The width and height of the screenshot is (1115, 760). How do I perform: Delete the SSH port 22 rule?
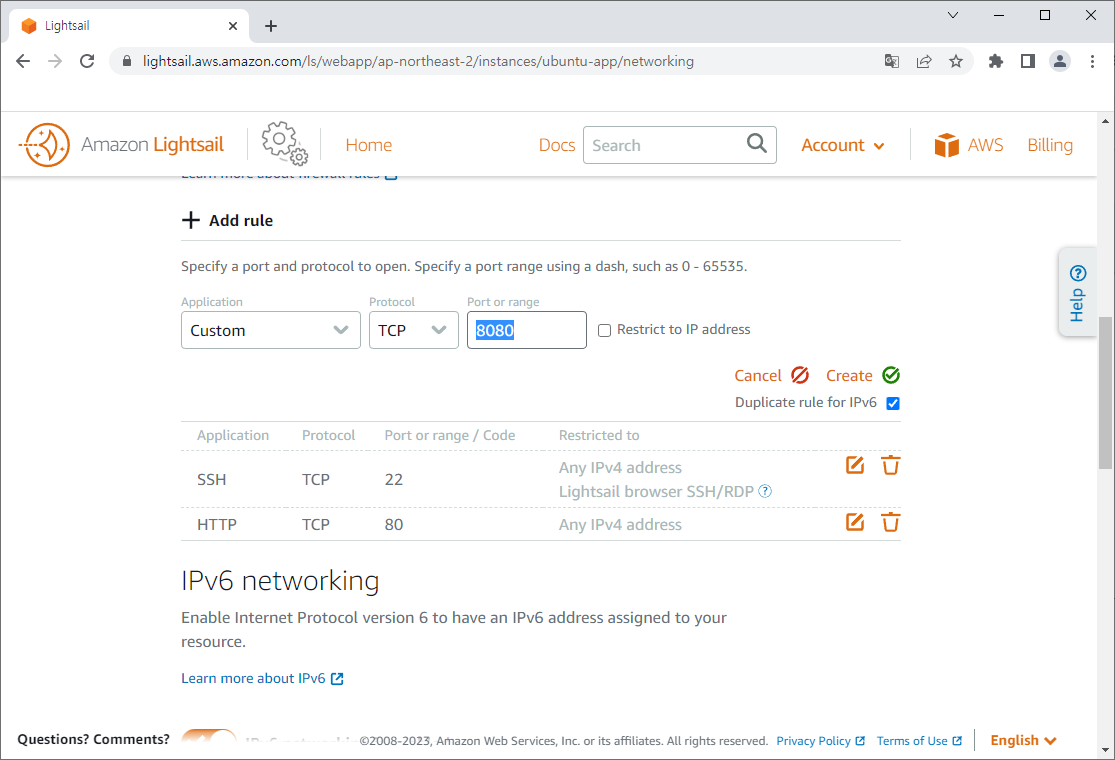coord(890,465)
